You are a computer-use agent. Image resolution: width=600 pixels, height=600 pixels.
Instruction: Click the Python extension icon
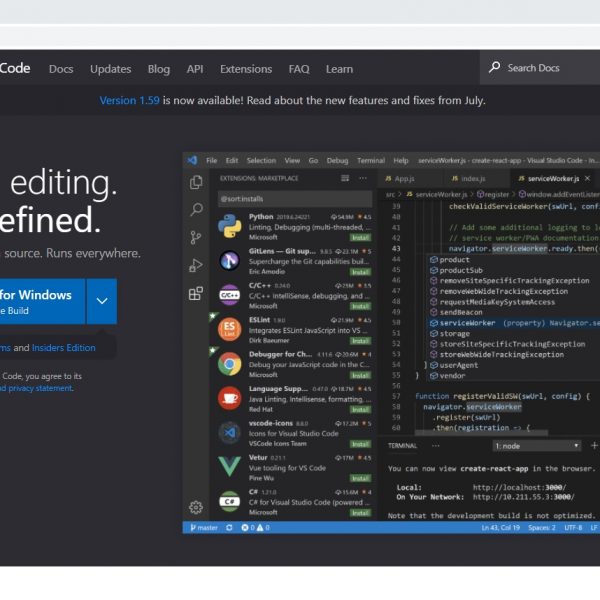pyautogui.click(x=229, y=225)
